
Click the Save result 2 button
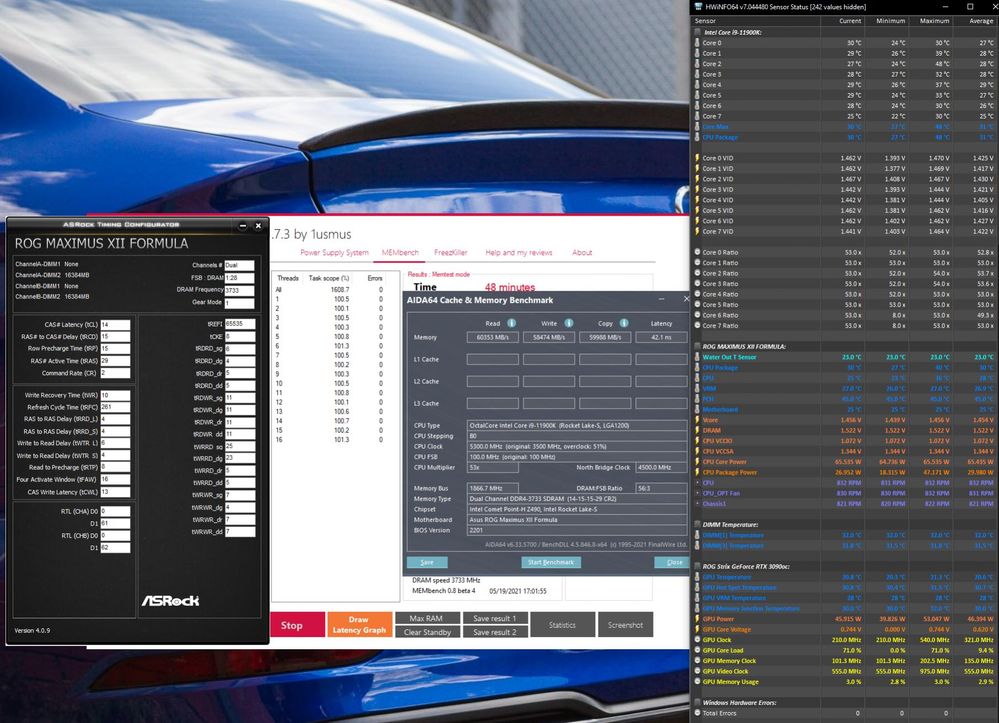pyautogui.click(x=495, y=632)
